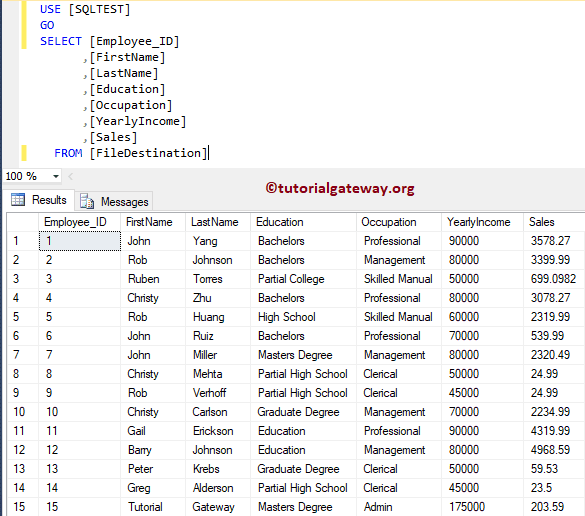The height and width of the screenshot is (516, 585).
Task: Select row header number 15
Action: [x=23, y=507]
